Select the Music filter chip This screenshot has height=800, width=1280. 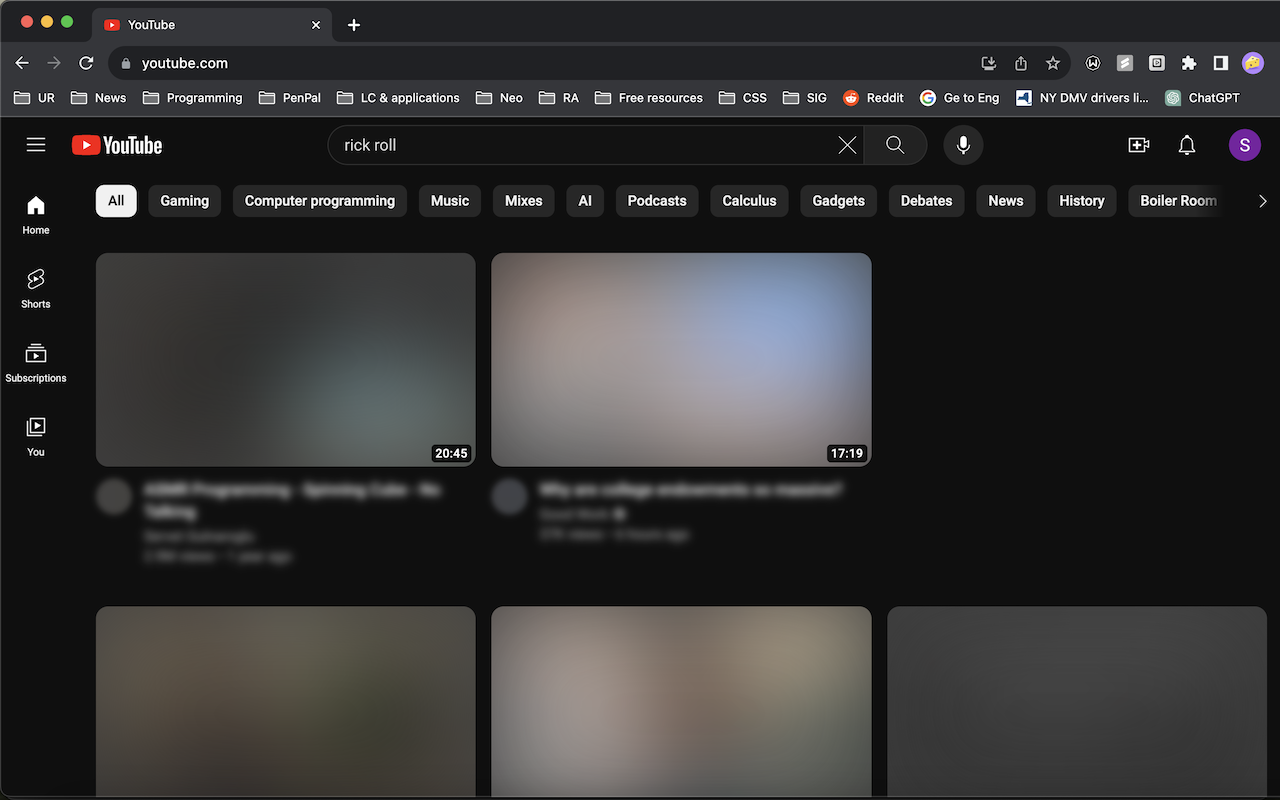click(x=449, y=200)
